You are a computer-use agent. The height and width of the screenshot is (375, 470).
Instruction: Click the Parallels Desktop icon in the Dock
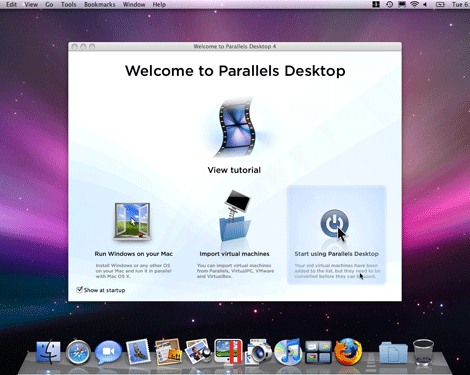click(x=229, y=351)
